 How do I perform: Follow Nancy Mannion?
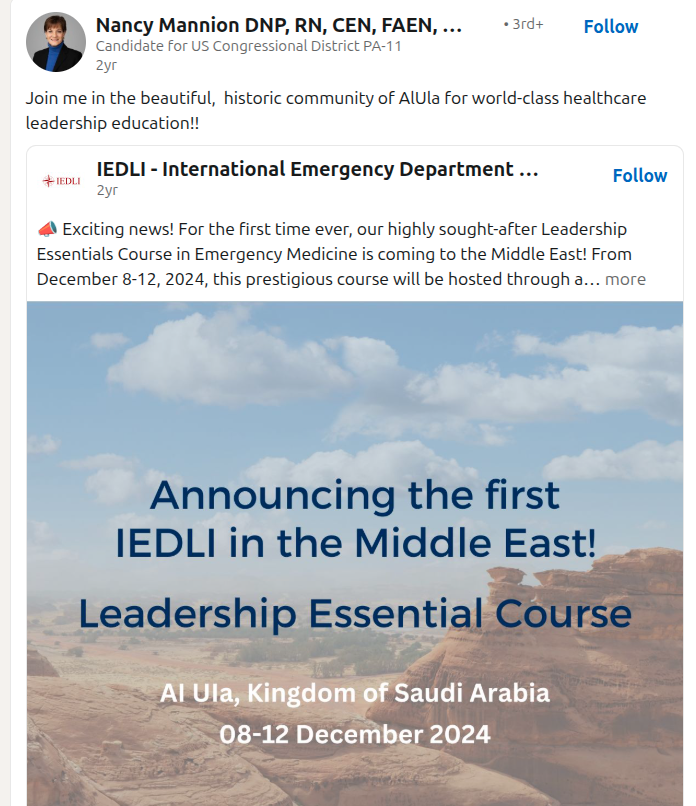click(611, 26)
